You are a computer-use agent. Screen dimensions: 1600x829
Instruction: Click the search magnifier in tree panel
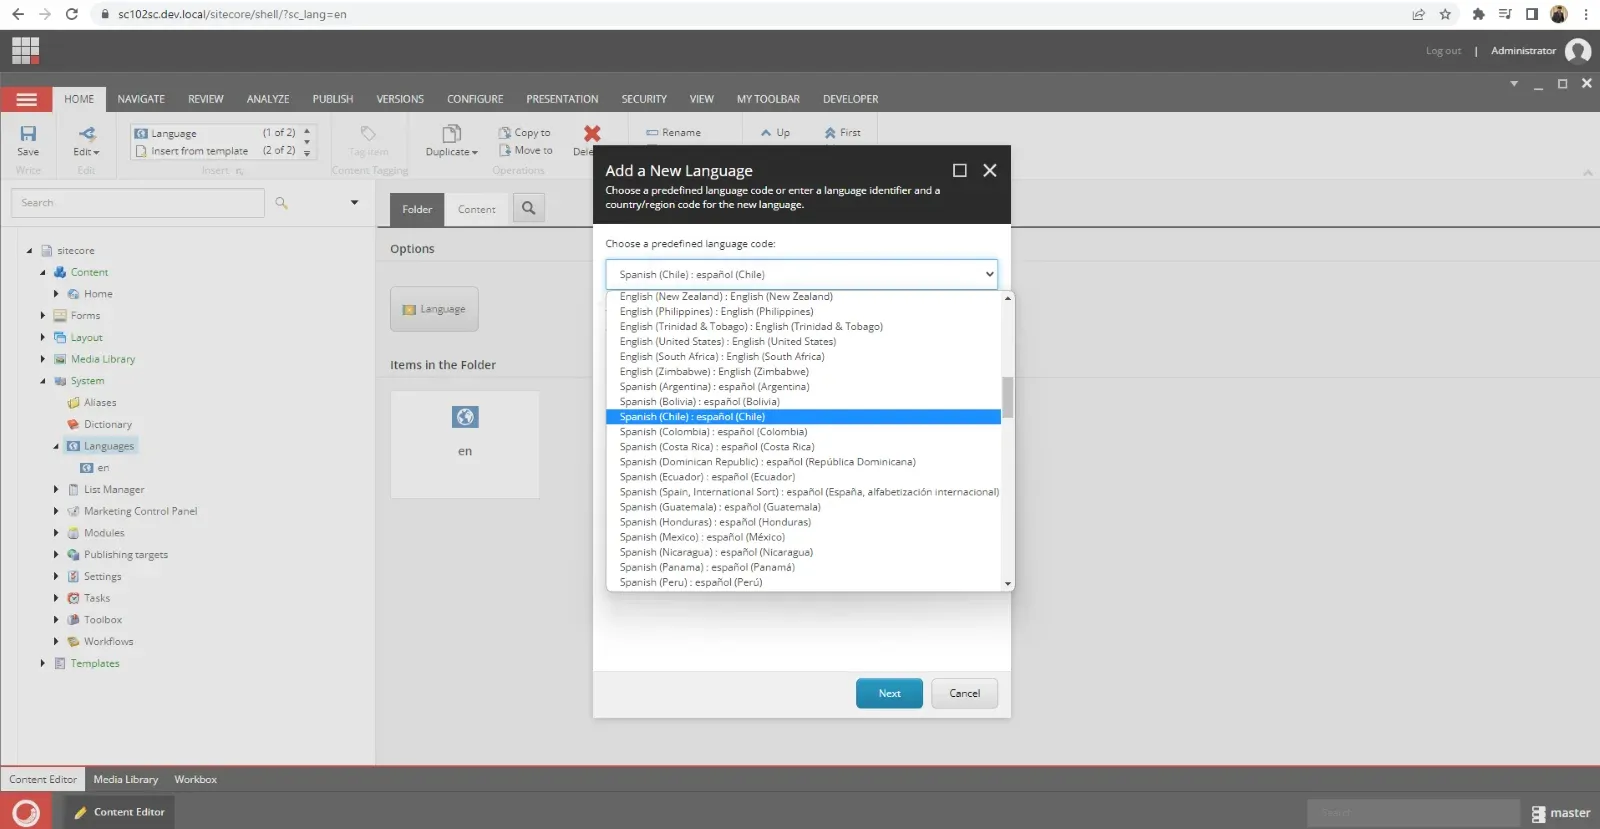[x=281, y=203]
